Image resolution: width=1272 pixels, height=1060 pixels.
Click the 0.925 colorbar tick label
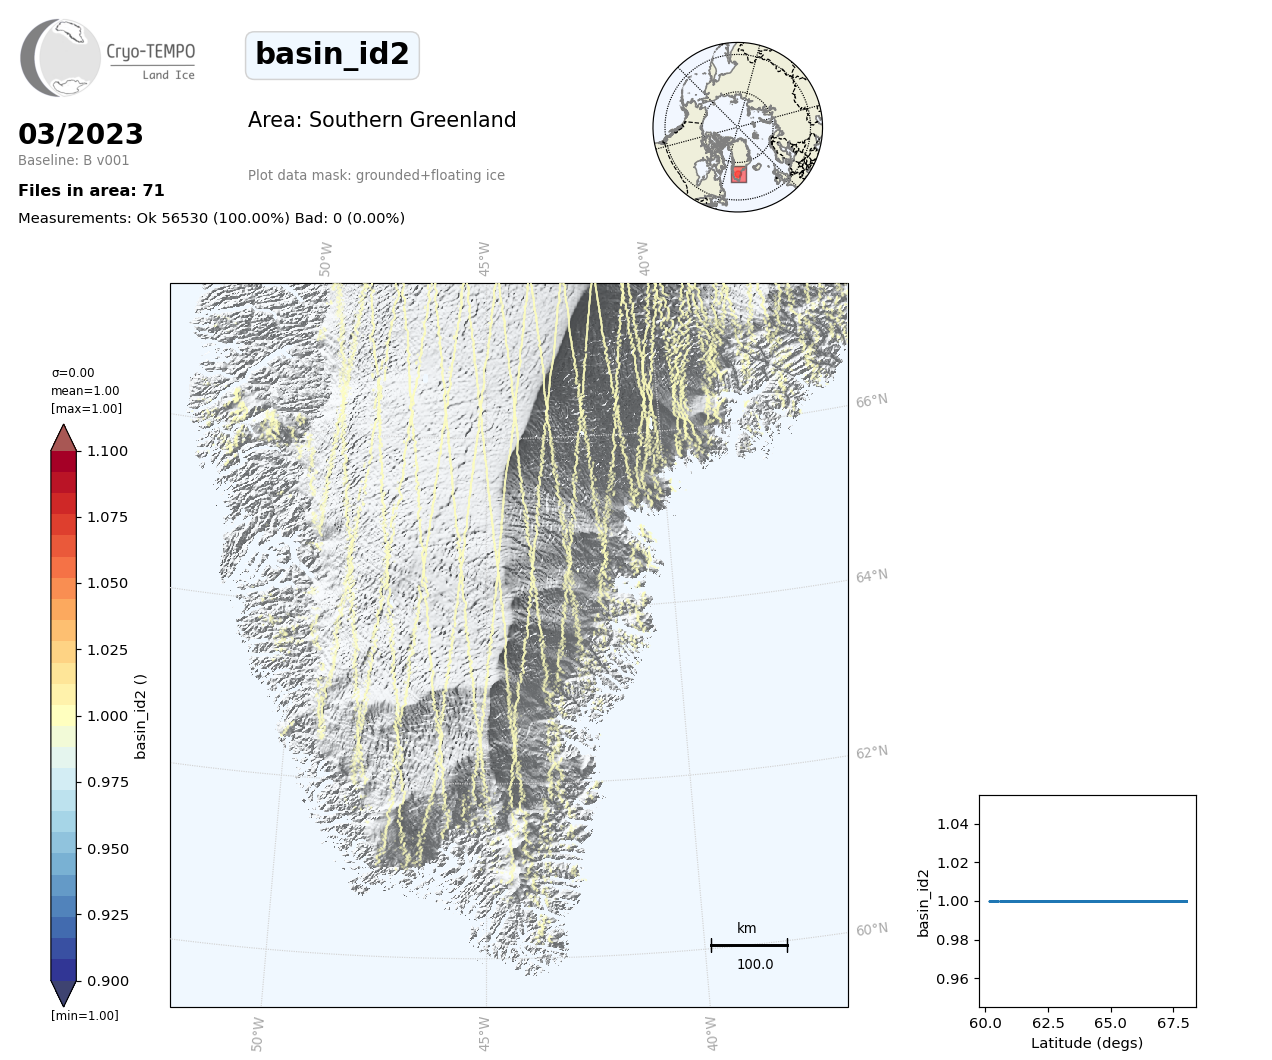[107, 915]
